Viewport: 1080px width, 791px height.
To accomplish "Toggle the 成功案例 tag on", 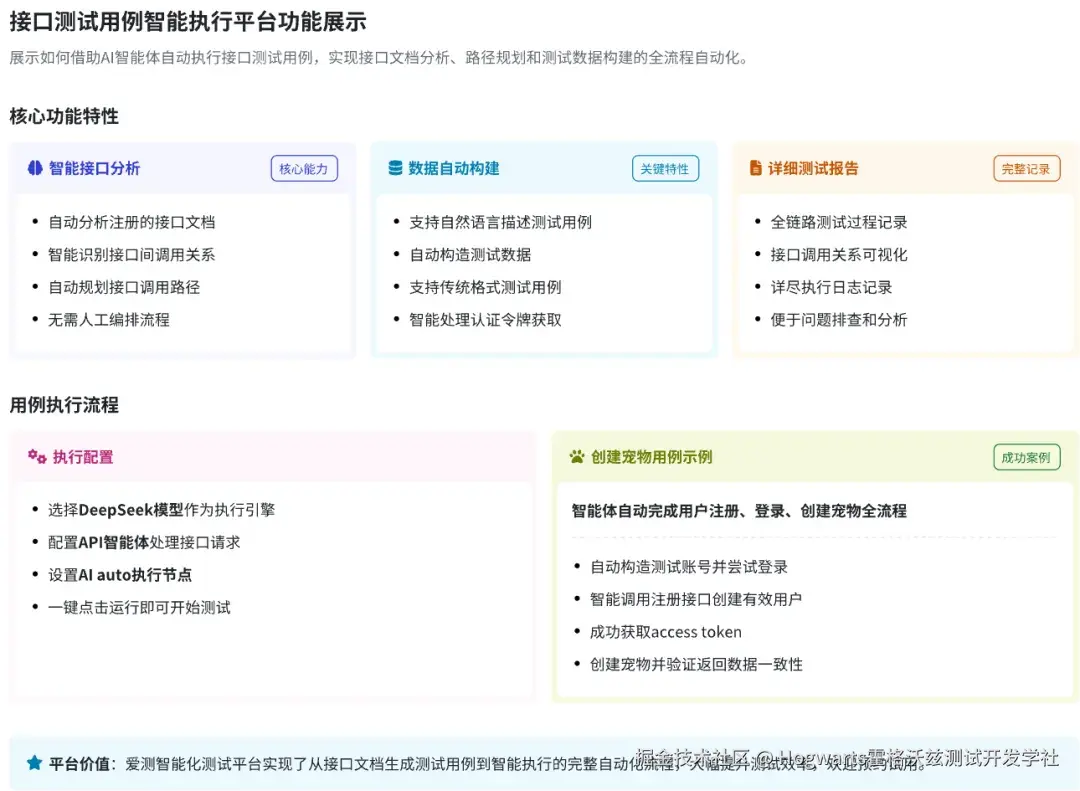I will [1026, 455].
